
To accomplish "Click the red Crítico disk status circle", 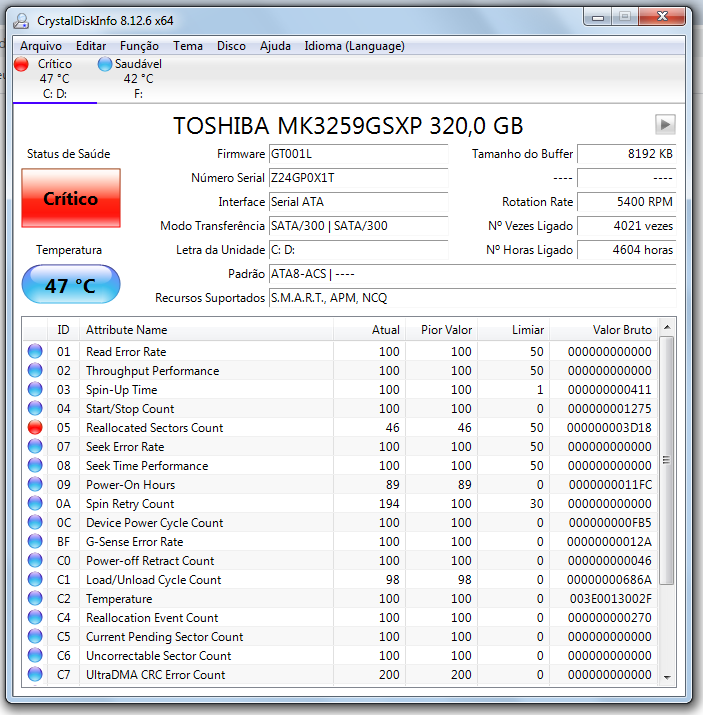I will click(21, 64).
